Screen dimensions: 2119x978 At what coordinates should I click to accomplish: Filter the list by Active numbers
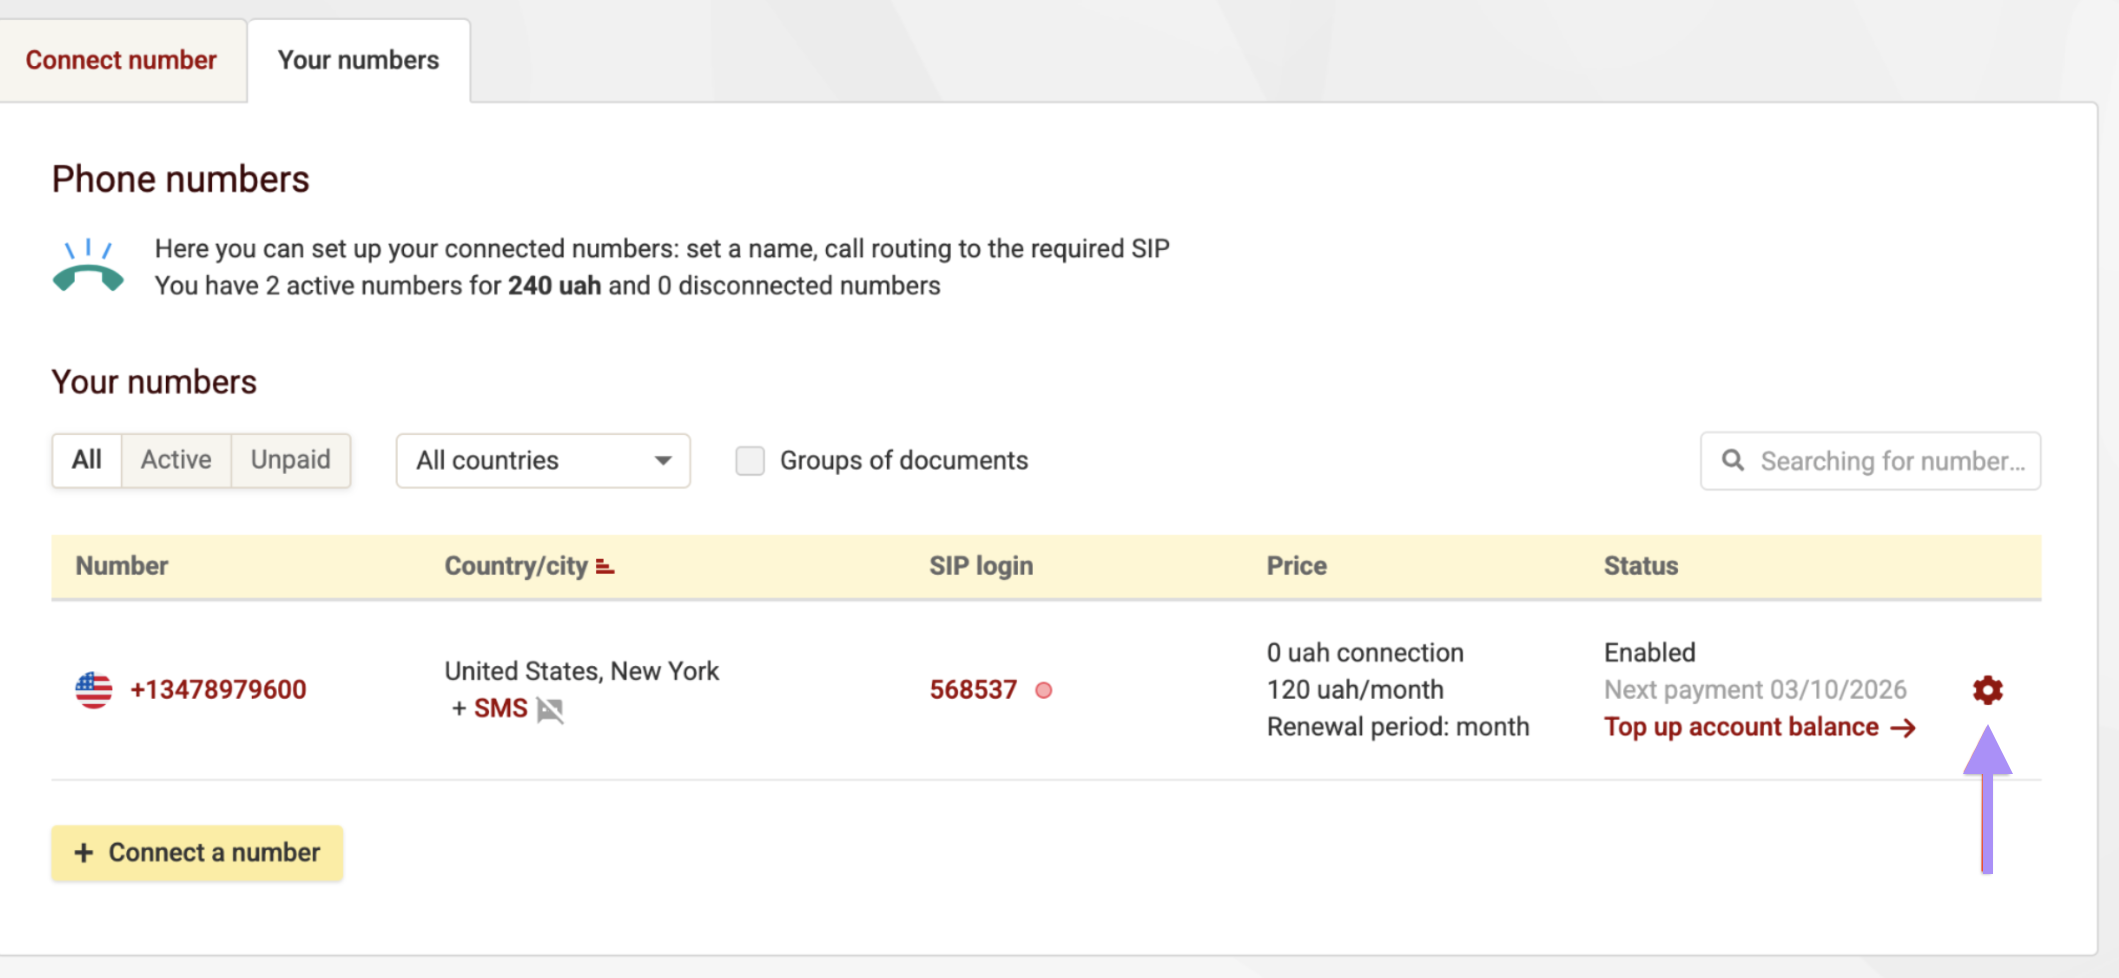click(x=176, y=460)
